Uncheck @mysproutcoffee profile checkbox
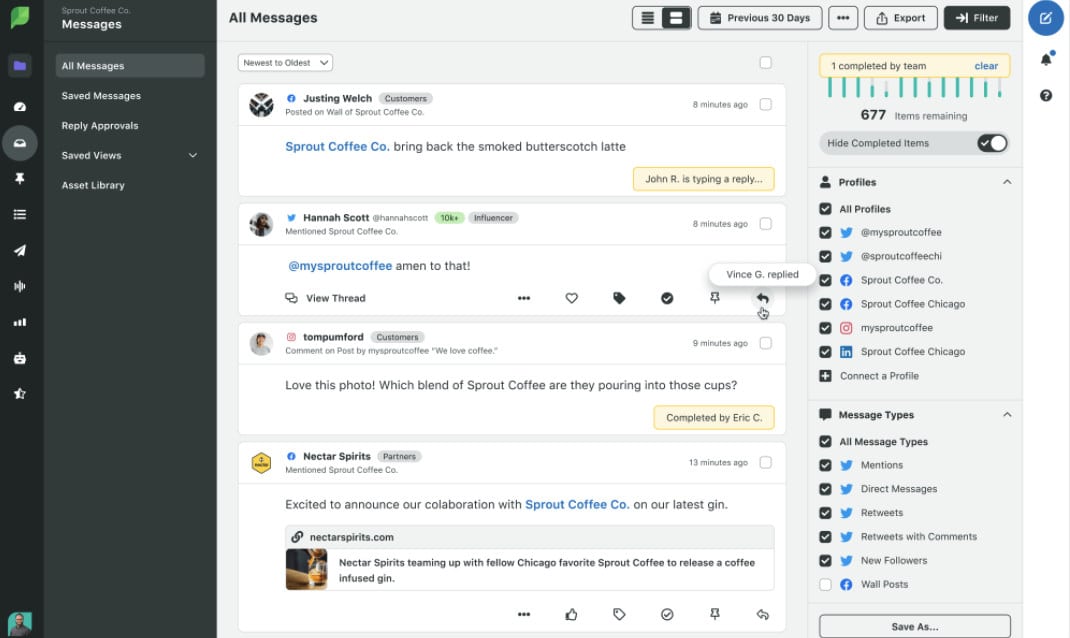The width and height of the screenshot is (1070, 638). [825, 233]
